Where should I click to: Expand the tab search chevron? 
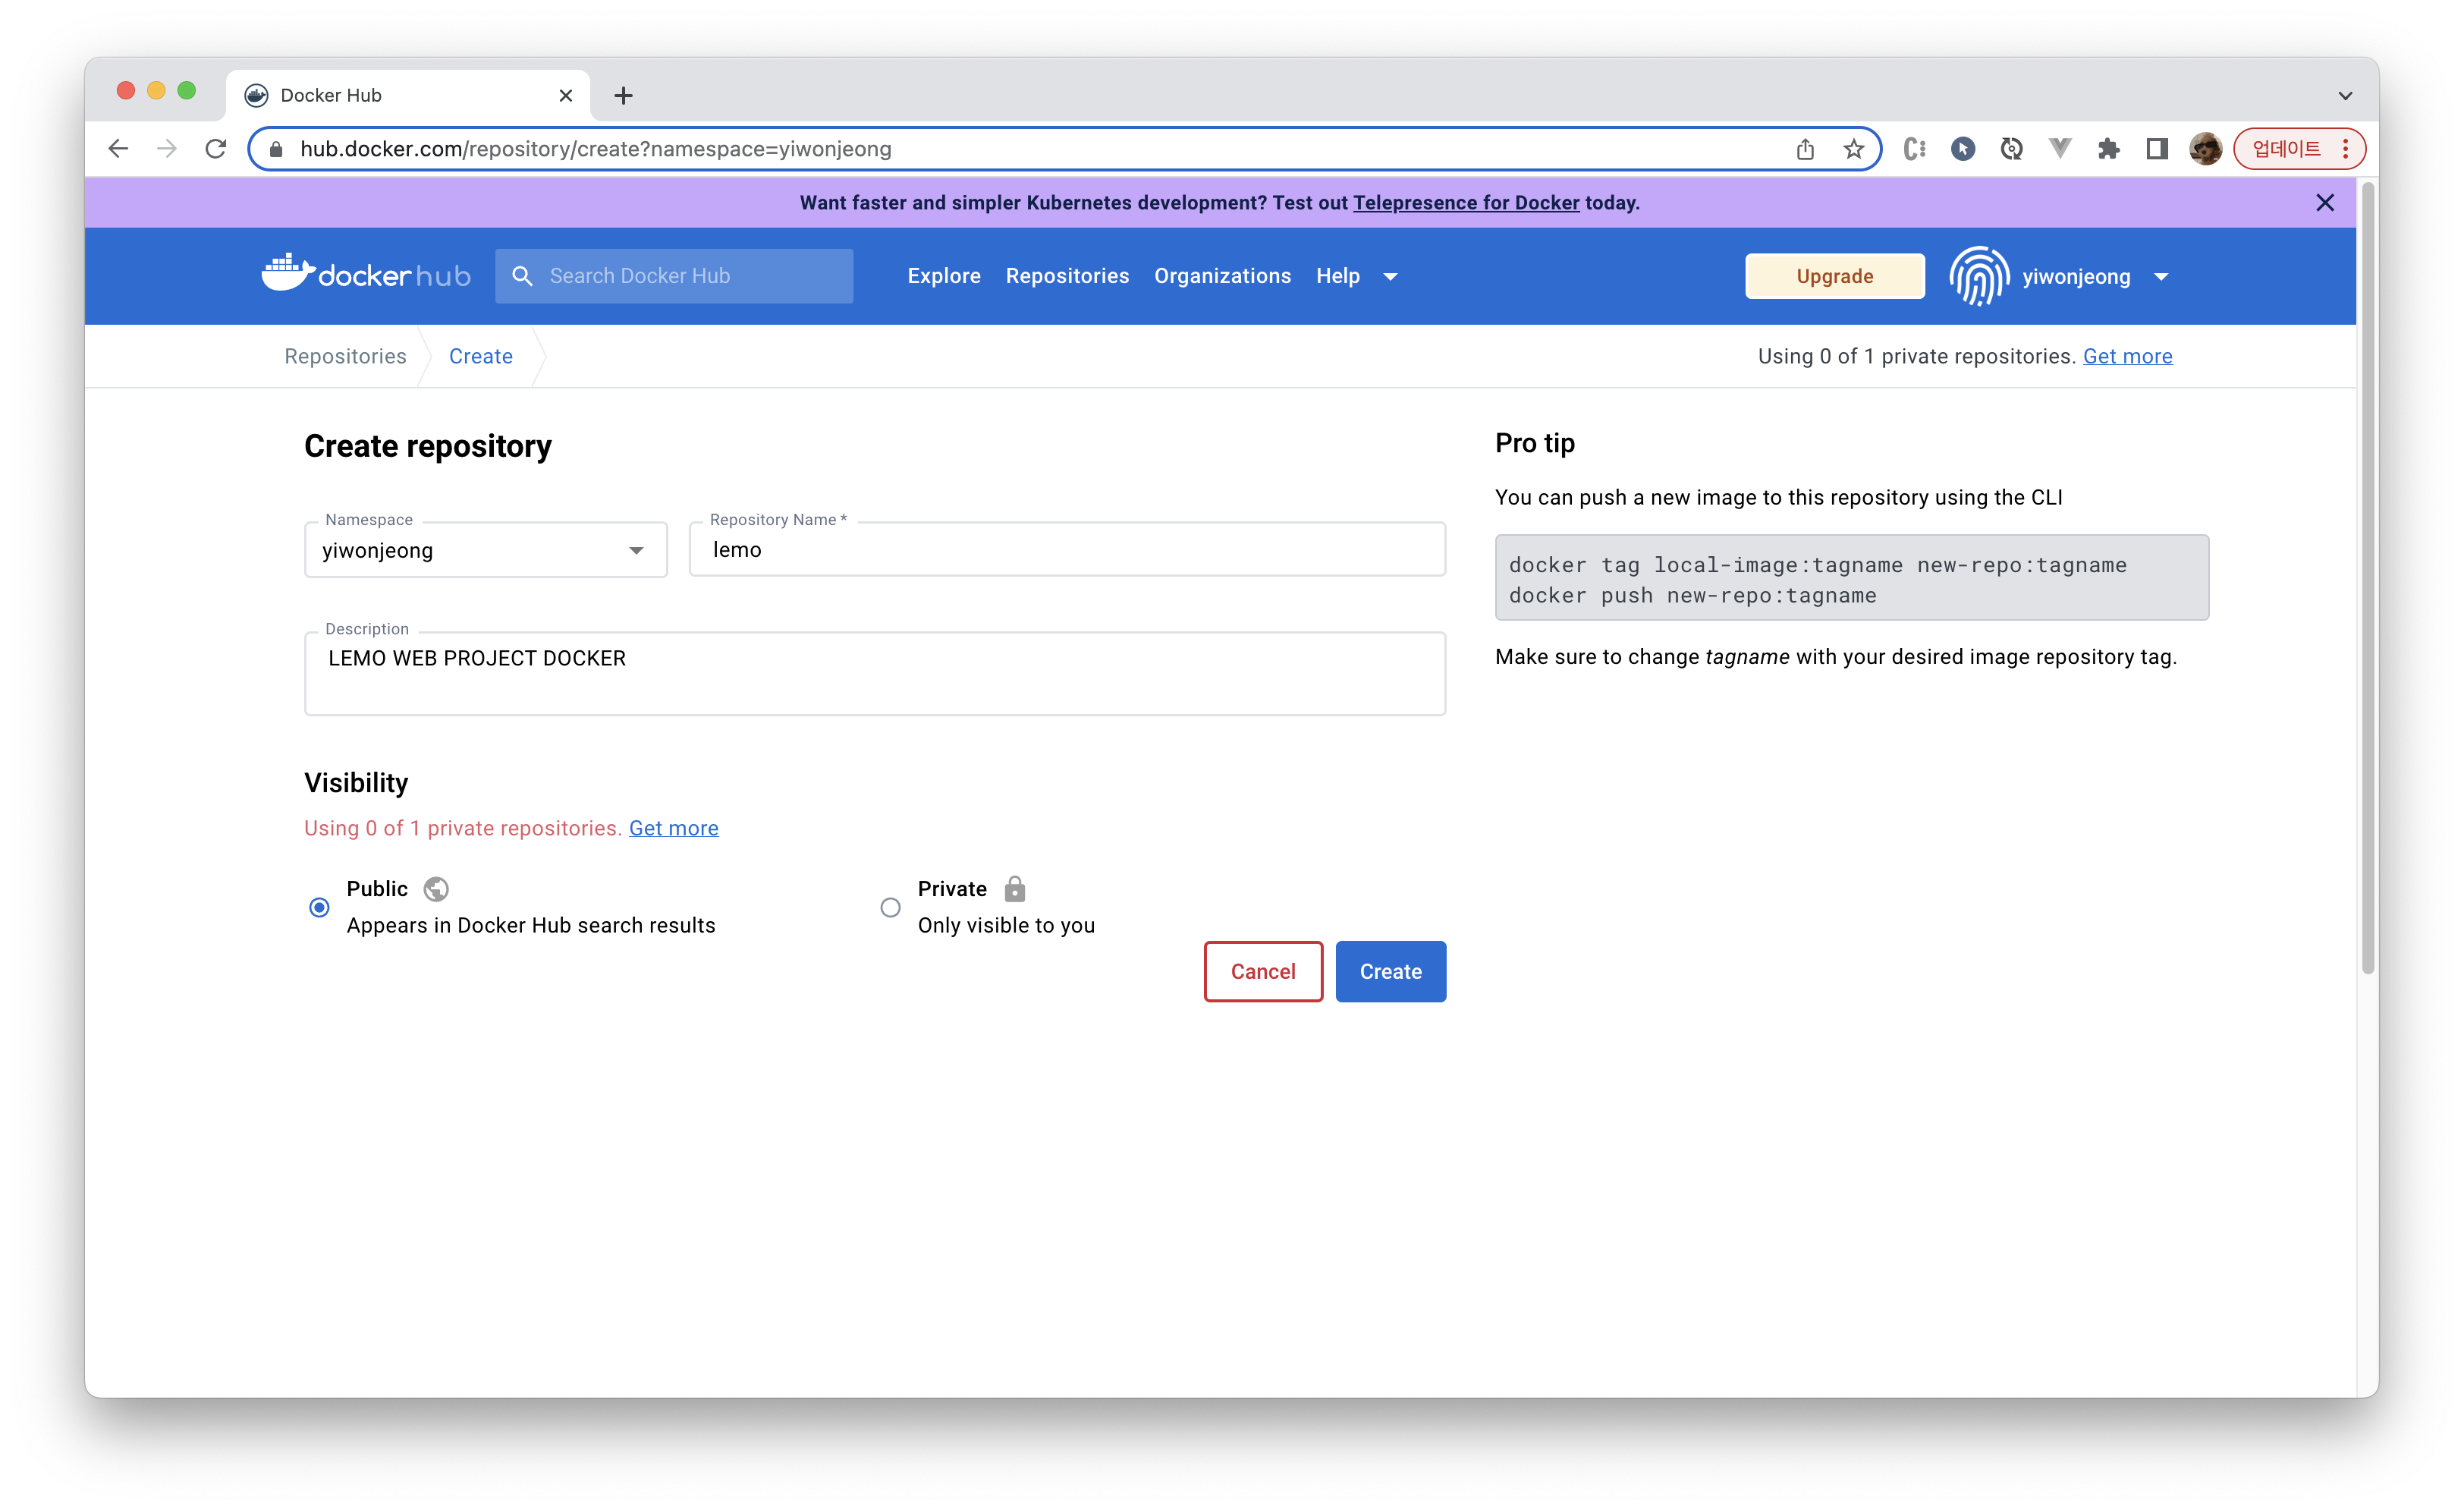point(2345,96)
